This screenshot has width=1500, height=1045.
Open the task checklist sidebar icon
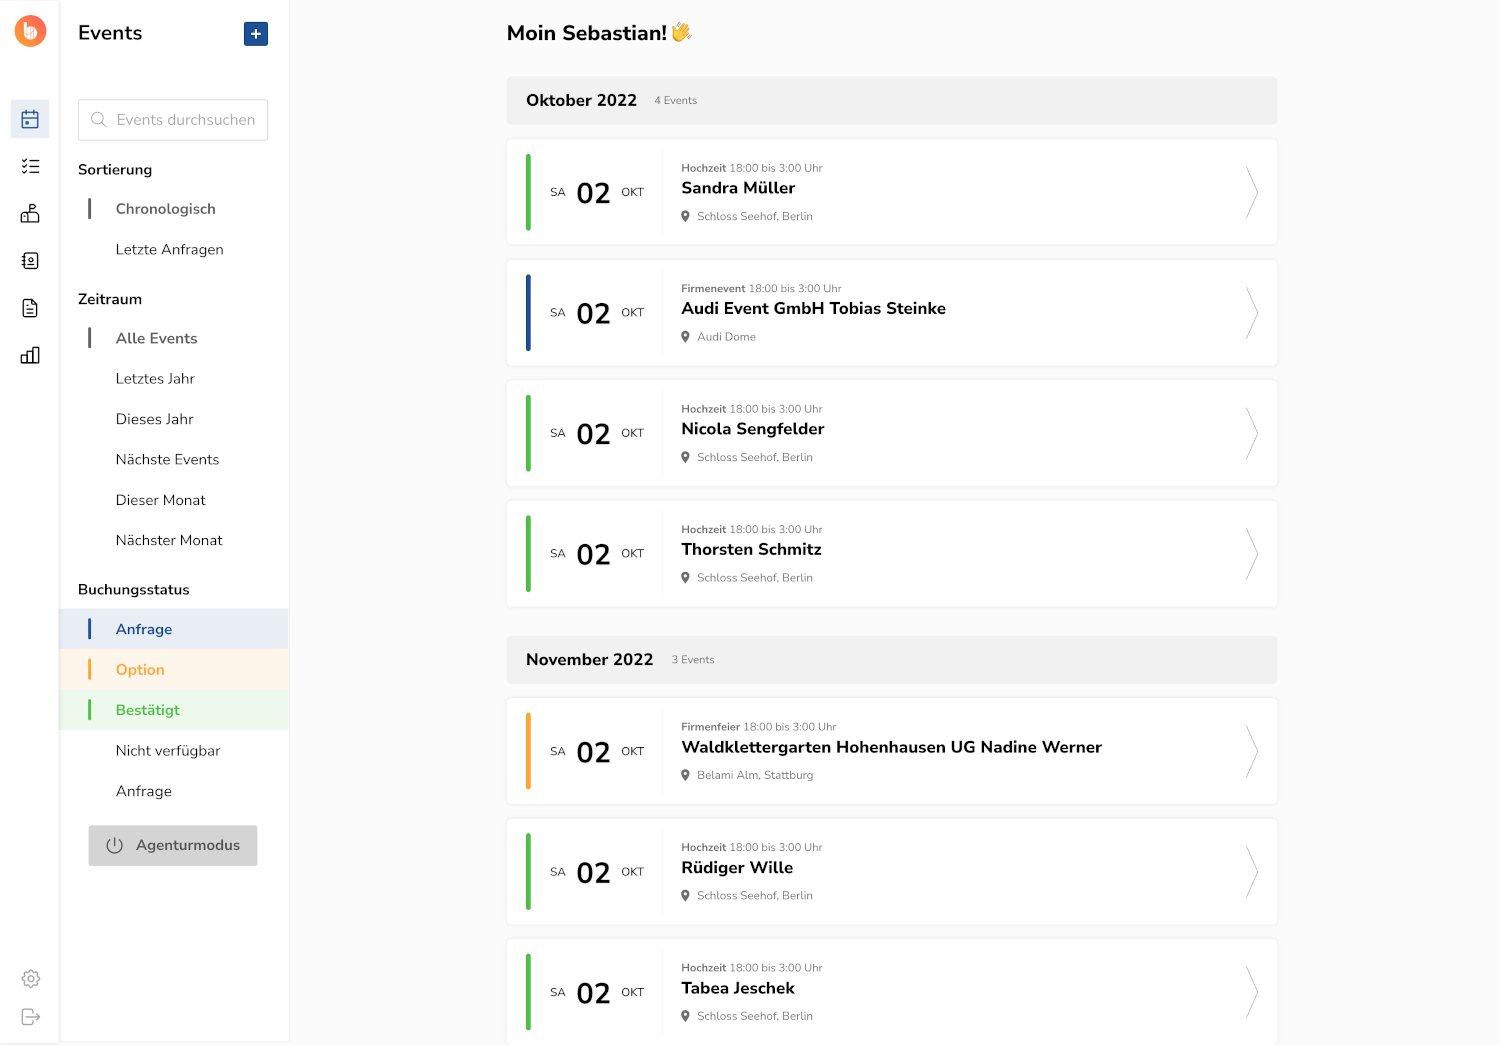30,166
